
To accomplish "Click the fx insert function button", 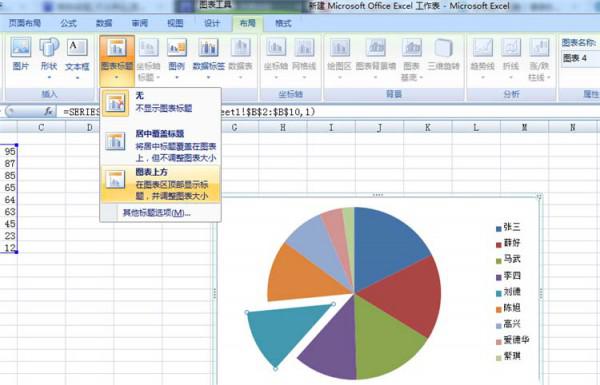I will [x=48, y=111].
